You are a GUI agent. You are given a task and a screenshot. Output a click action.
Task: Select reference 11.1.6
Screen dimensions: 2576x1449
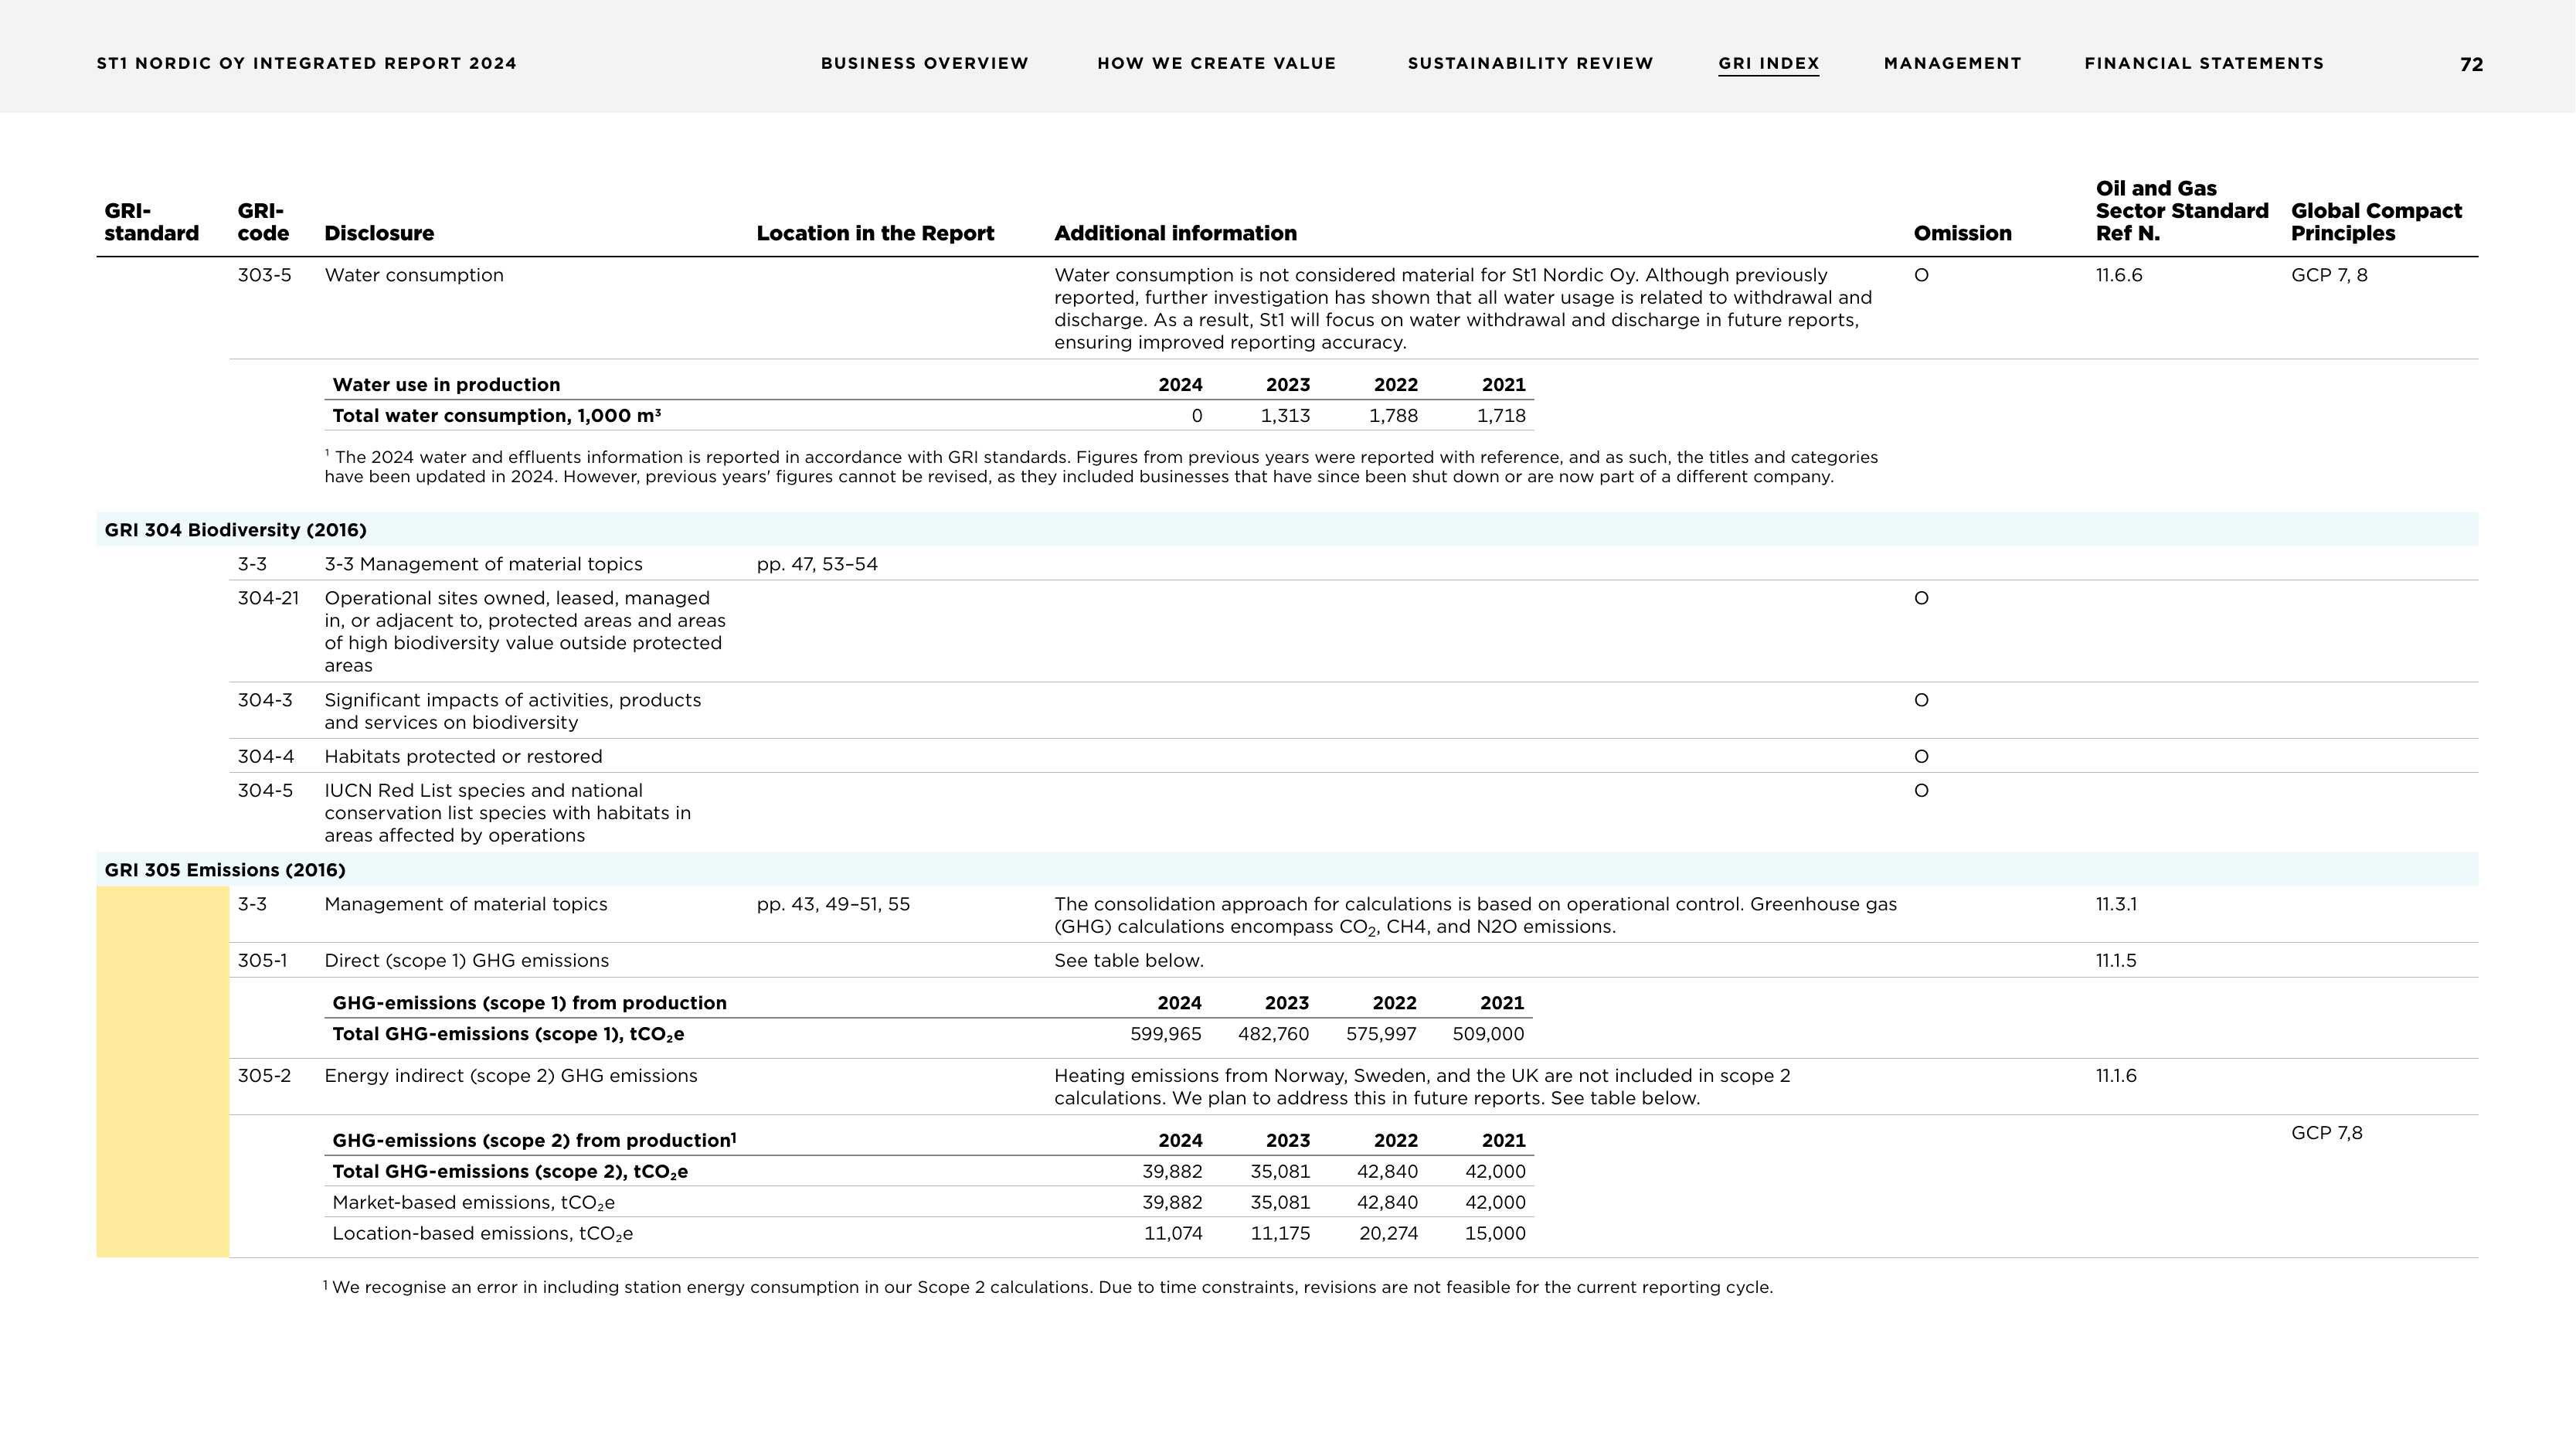[x=2116, y=1076]
